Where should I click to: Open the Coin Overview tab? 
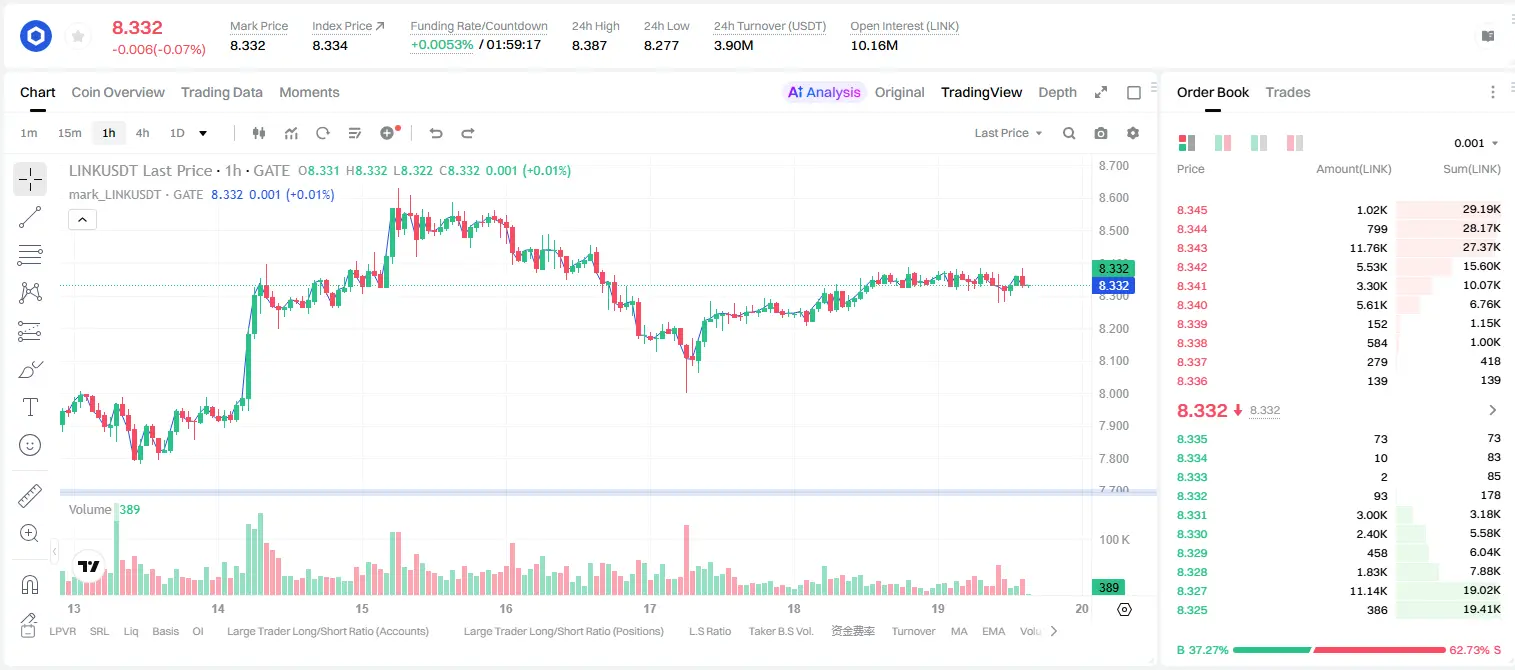[x=118, y=92]
